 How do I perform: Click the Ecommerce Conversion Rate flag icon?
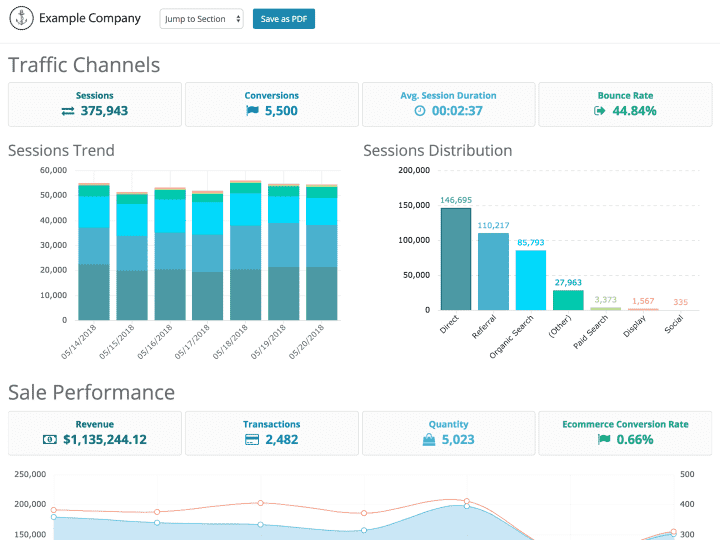click(604, 440)
